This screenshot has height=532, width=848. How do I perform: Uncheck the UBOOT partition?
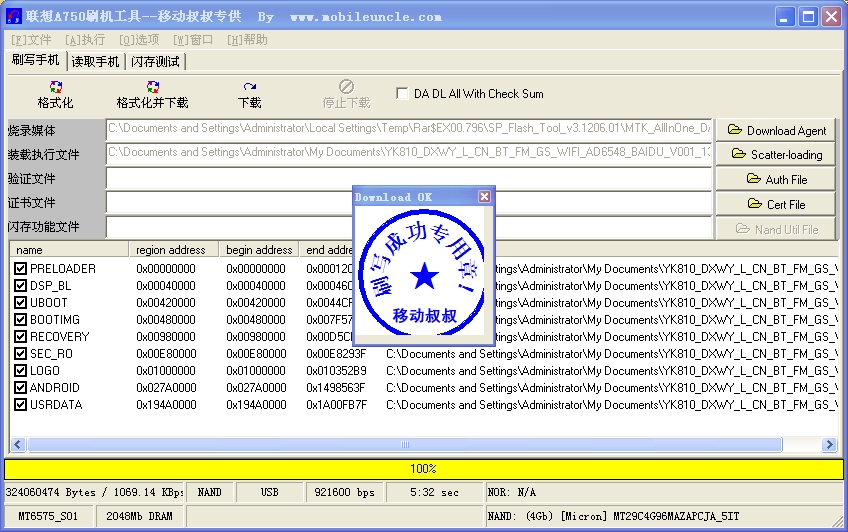[21, 303]
